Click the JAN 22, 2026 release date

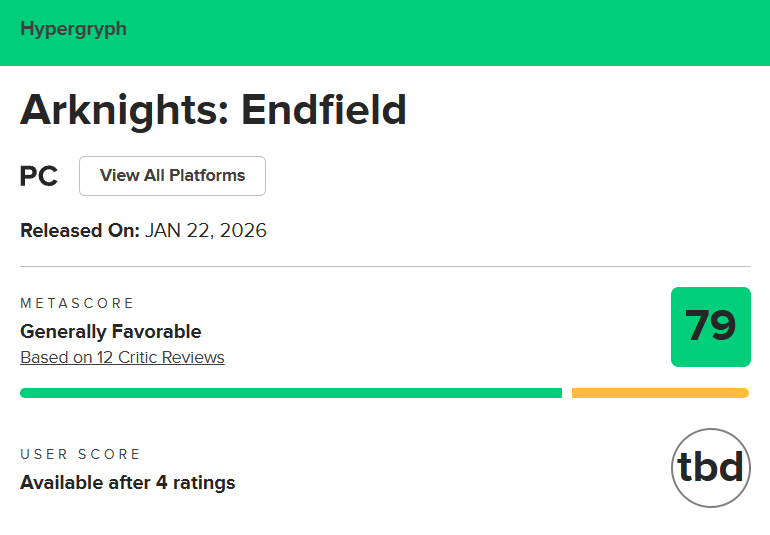[x=206, y=231]
